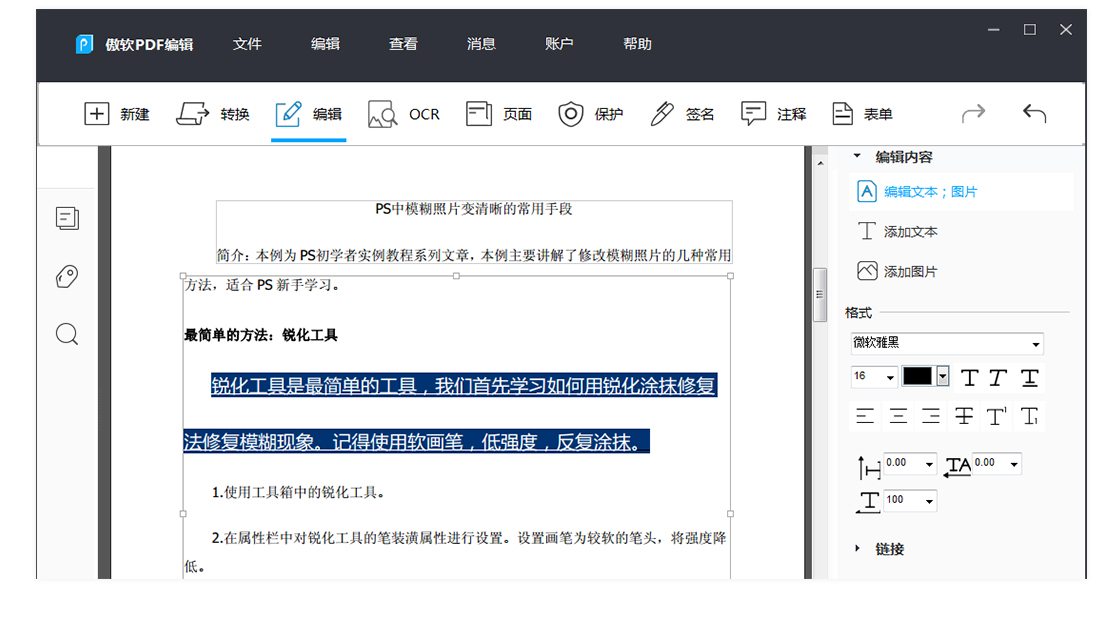Open the 保护 (Protect) tools
1120x620 pixels.
click(x=590, y=114)
